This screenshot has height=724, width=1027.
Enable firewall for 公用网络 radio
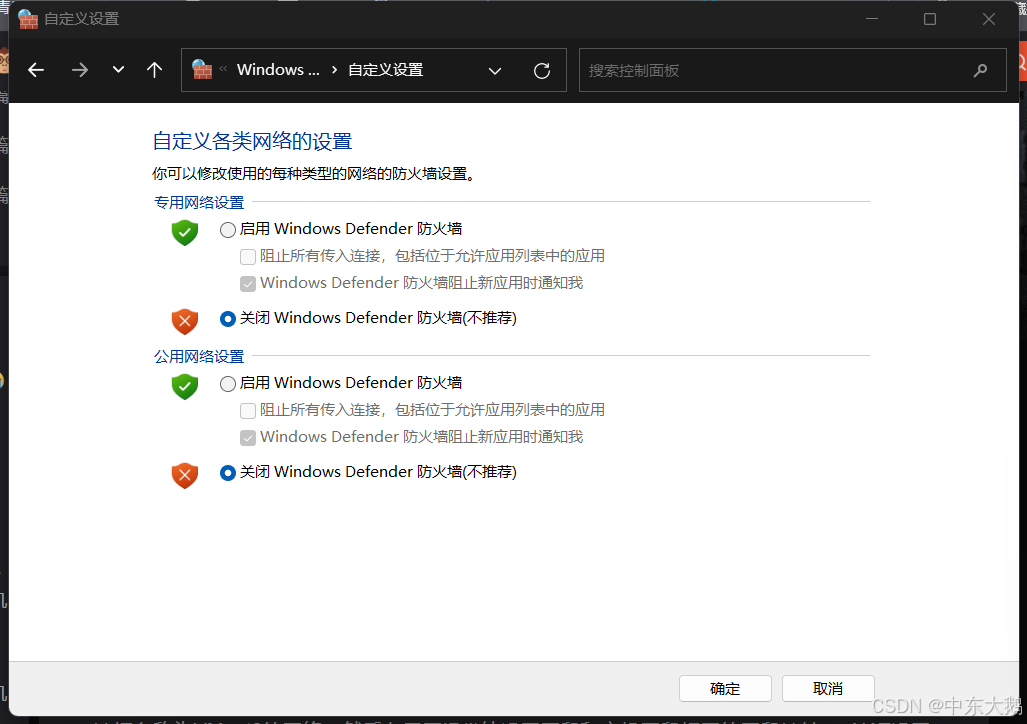point(227,383)
